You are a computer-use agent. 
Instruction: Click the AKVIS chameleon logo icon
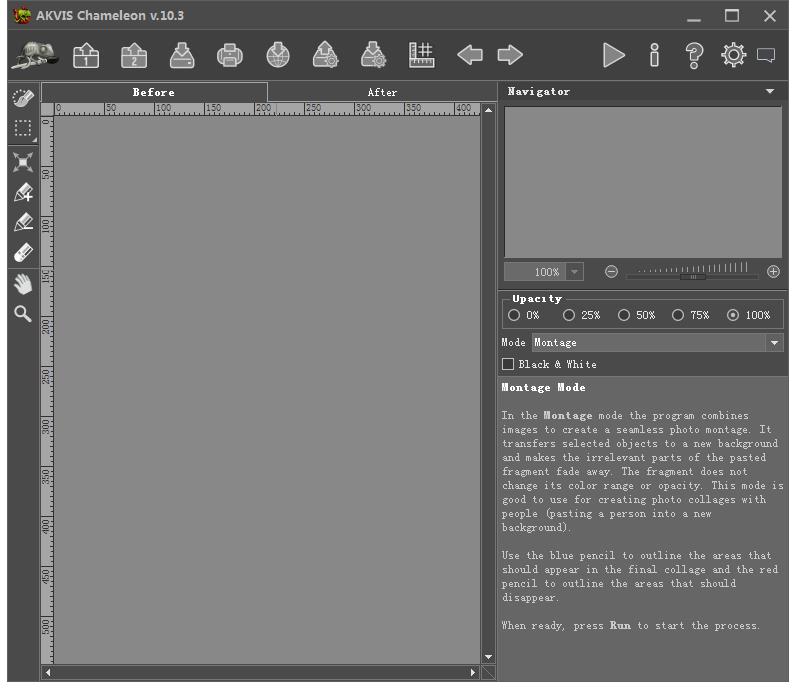pyautogui.click(x=35, y=55)
